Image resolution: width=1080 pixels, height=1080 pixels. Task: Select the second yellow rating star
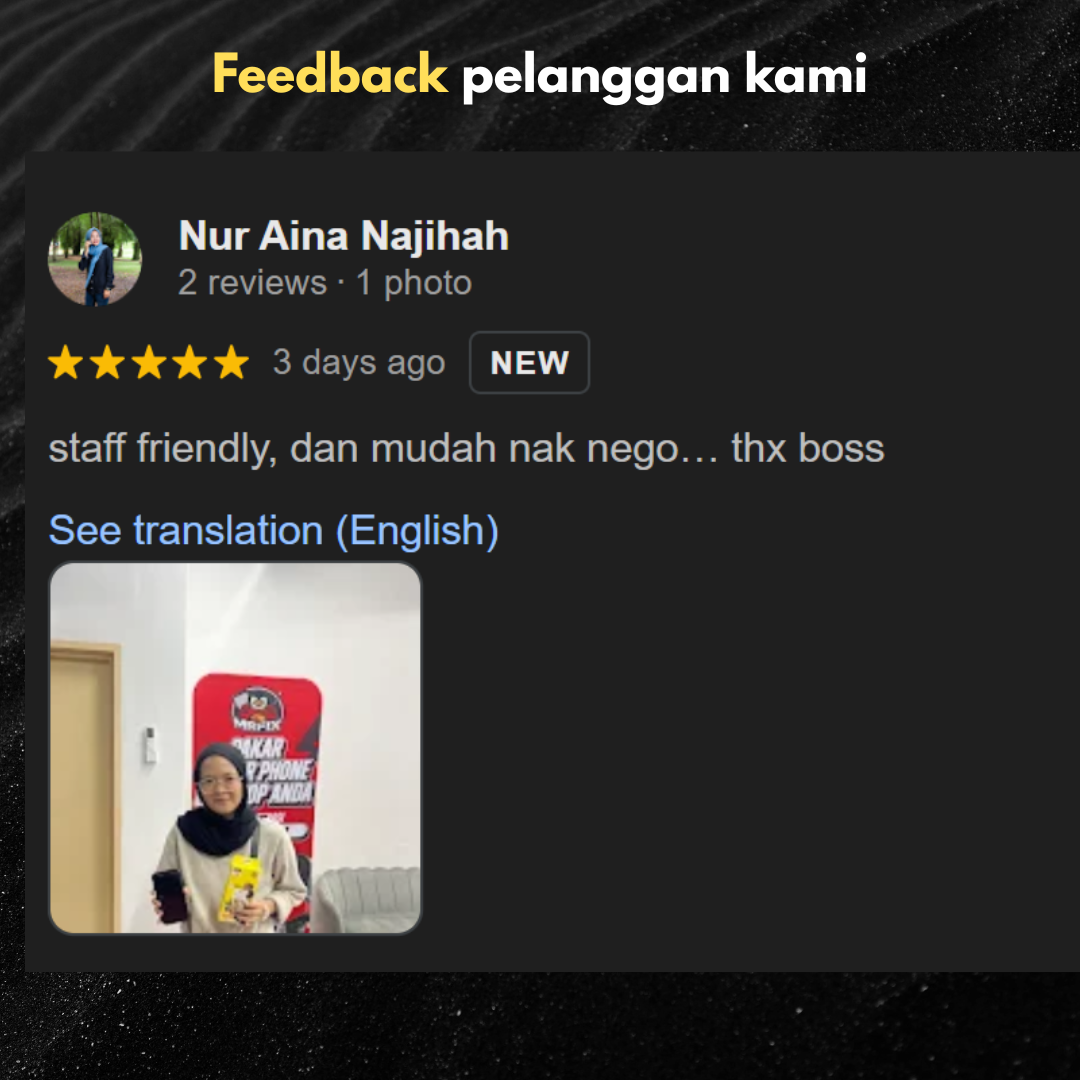(x=107, y=362)
